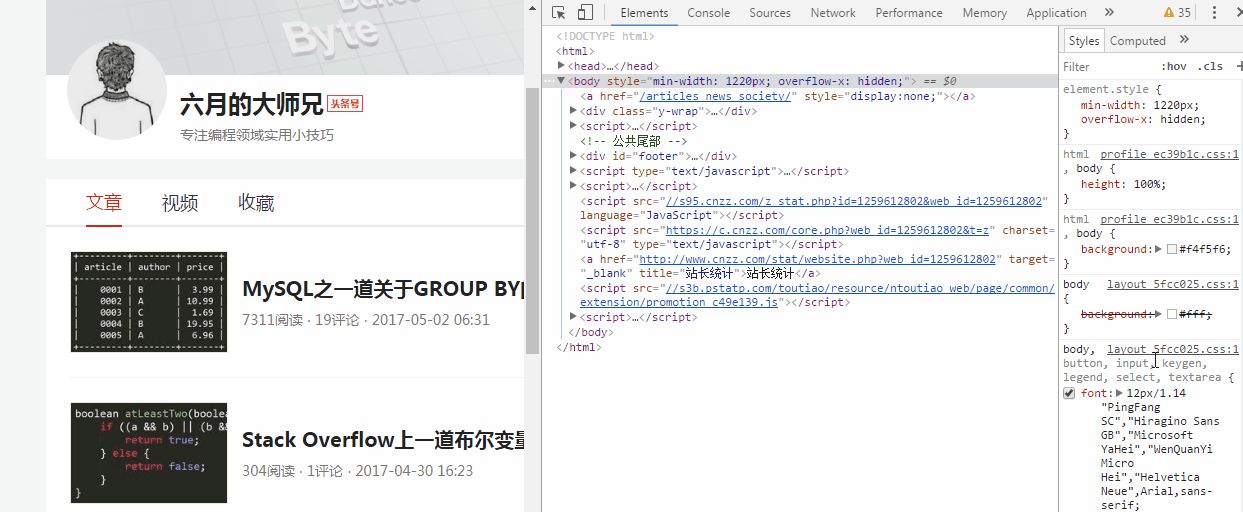1243x512 pixels.
Task: Open profile_ec39b1c.css link for #f4f5f6 rule
Action: 1169,219
